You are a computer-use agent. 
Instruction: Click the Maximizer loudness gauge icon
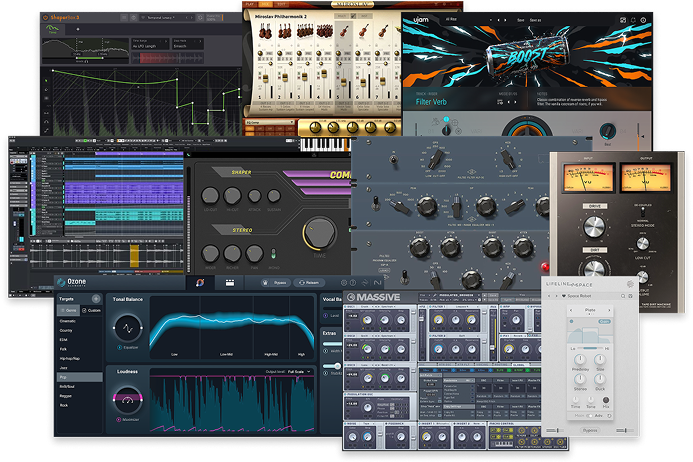point(127,400)
